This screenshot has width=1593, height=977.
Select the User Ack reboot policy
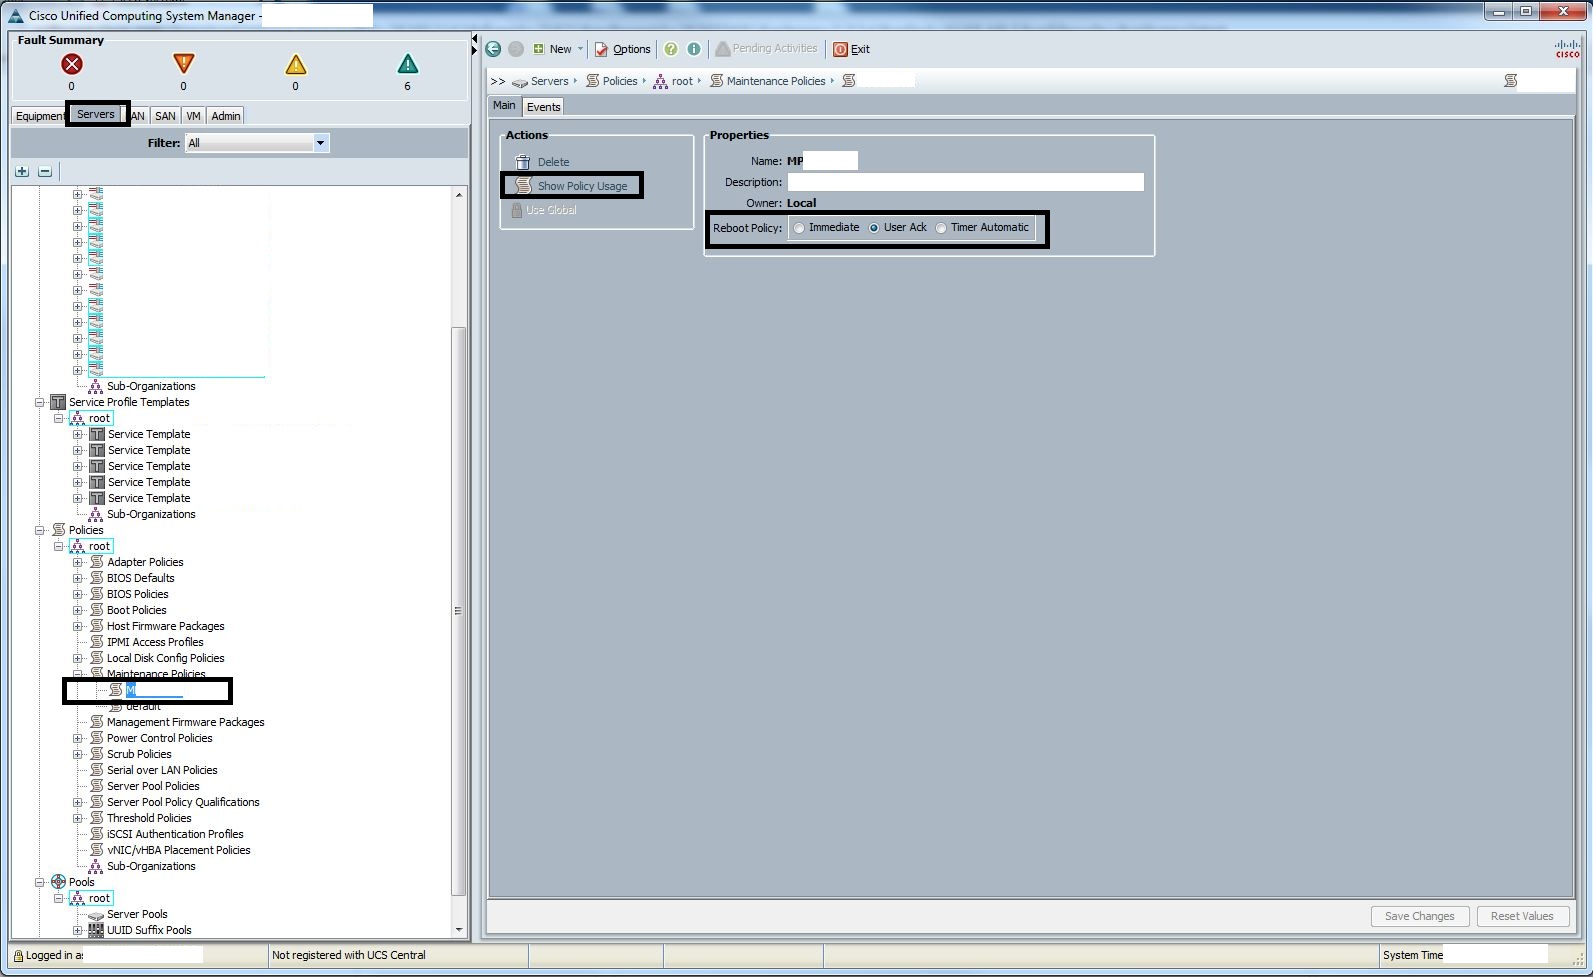coord(874,228)
